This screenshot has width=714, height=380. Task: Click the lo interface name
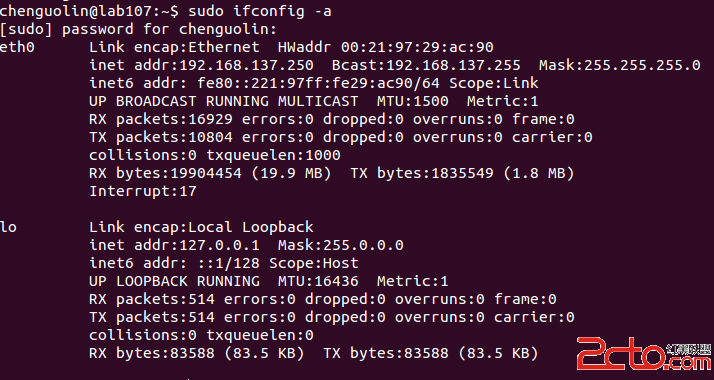[8, 227]
